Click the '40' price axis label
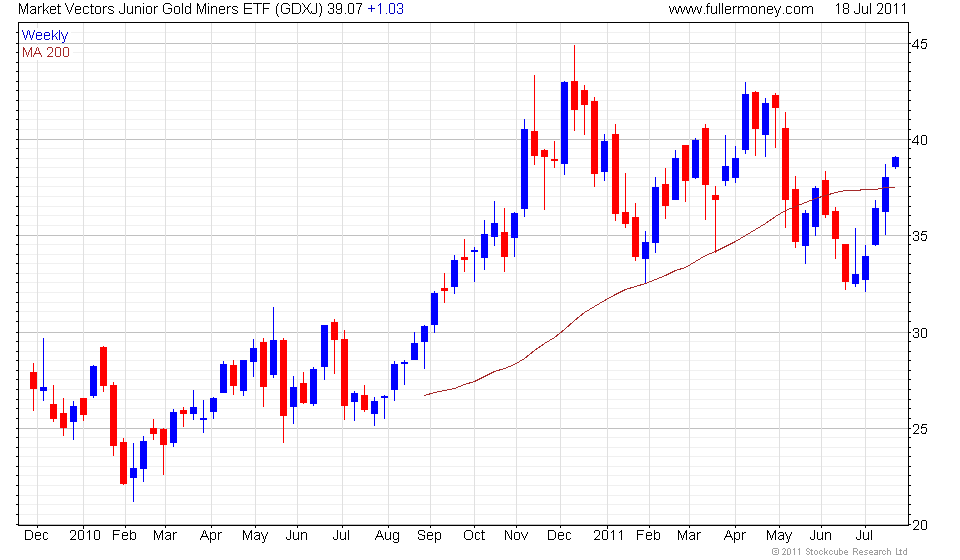 (920, 140)
